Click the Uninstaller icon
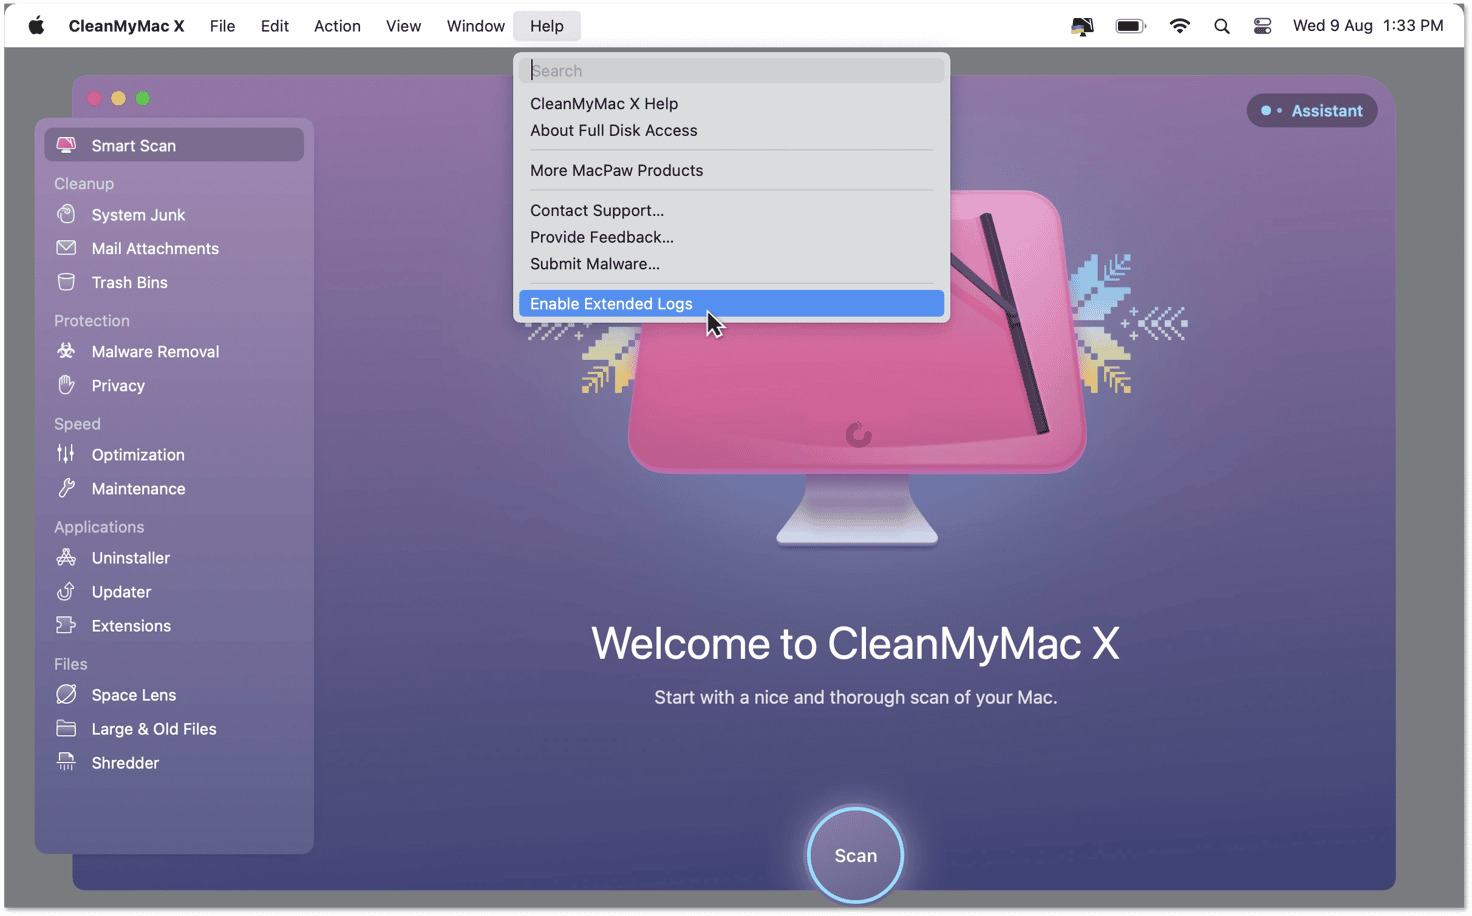The height and width of the screenshot is (916, 1472). tap(66, 557)
